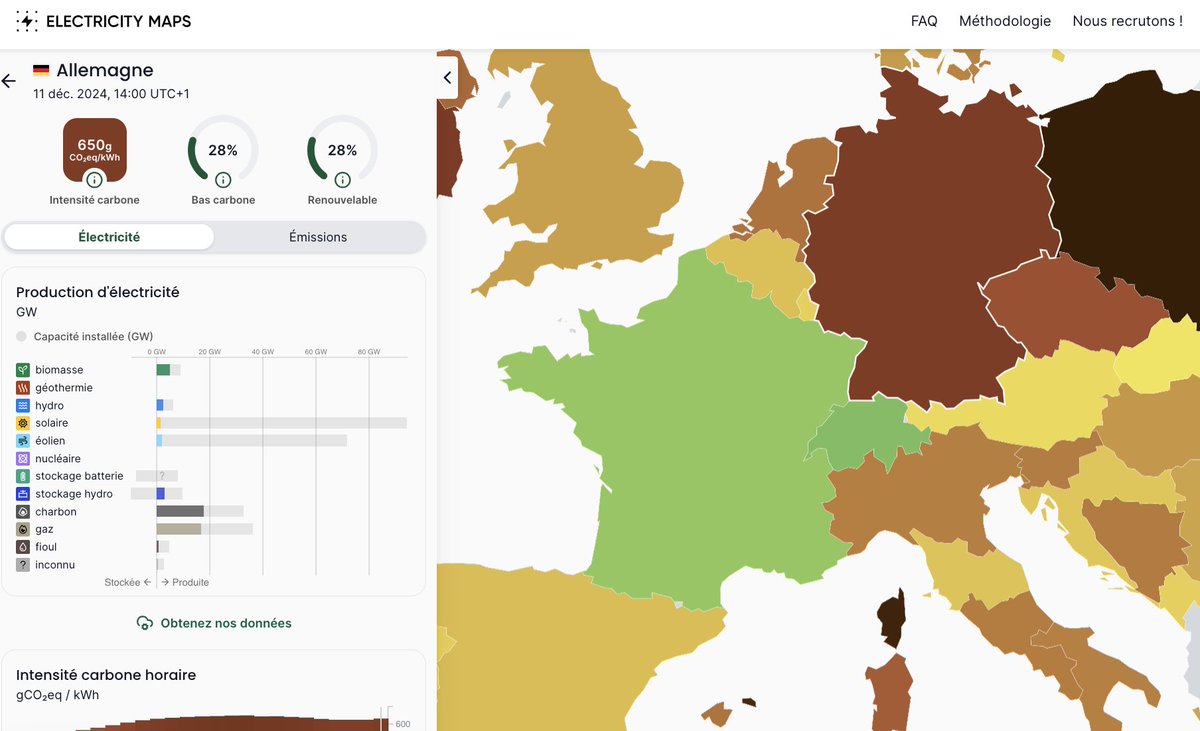
Task: Switch to the Émissions tab
Action: tap(318, 237)
